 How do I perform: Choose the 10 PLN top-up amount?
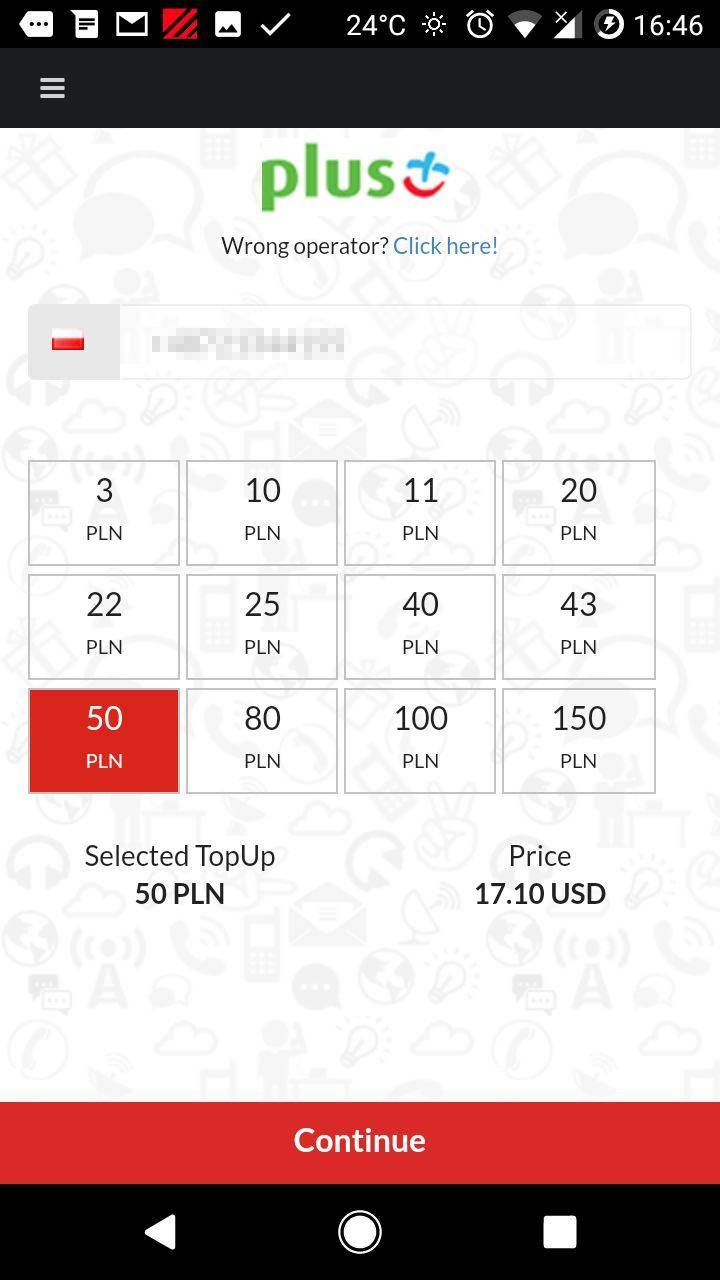click(262, 513)
